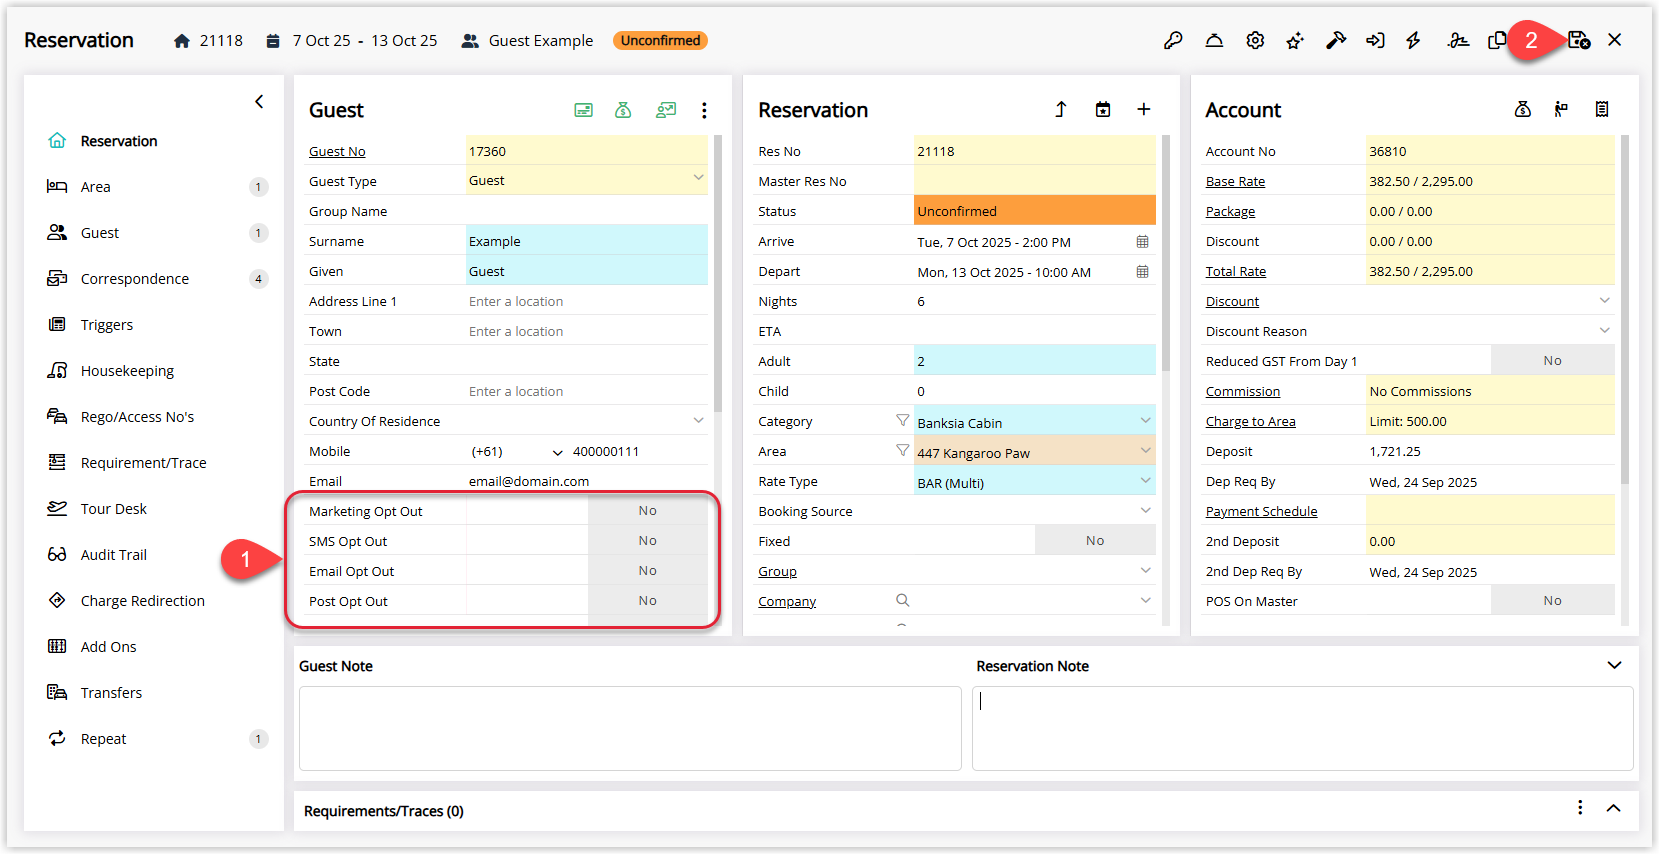Viewport: 1660px width, 855px height.
Task: Collapse the Guest/Reservation Note section
Action: click(x=1614, y=666)
